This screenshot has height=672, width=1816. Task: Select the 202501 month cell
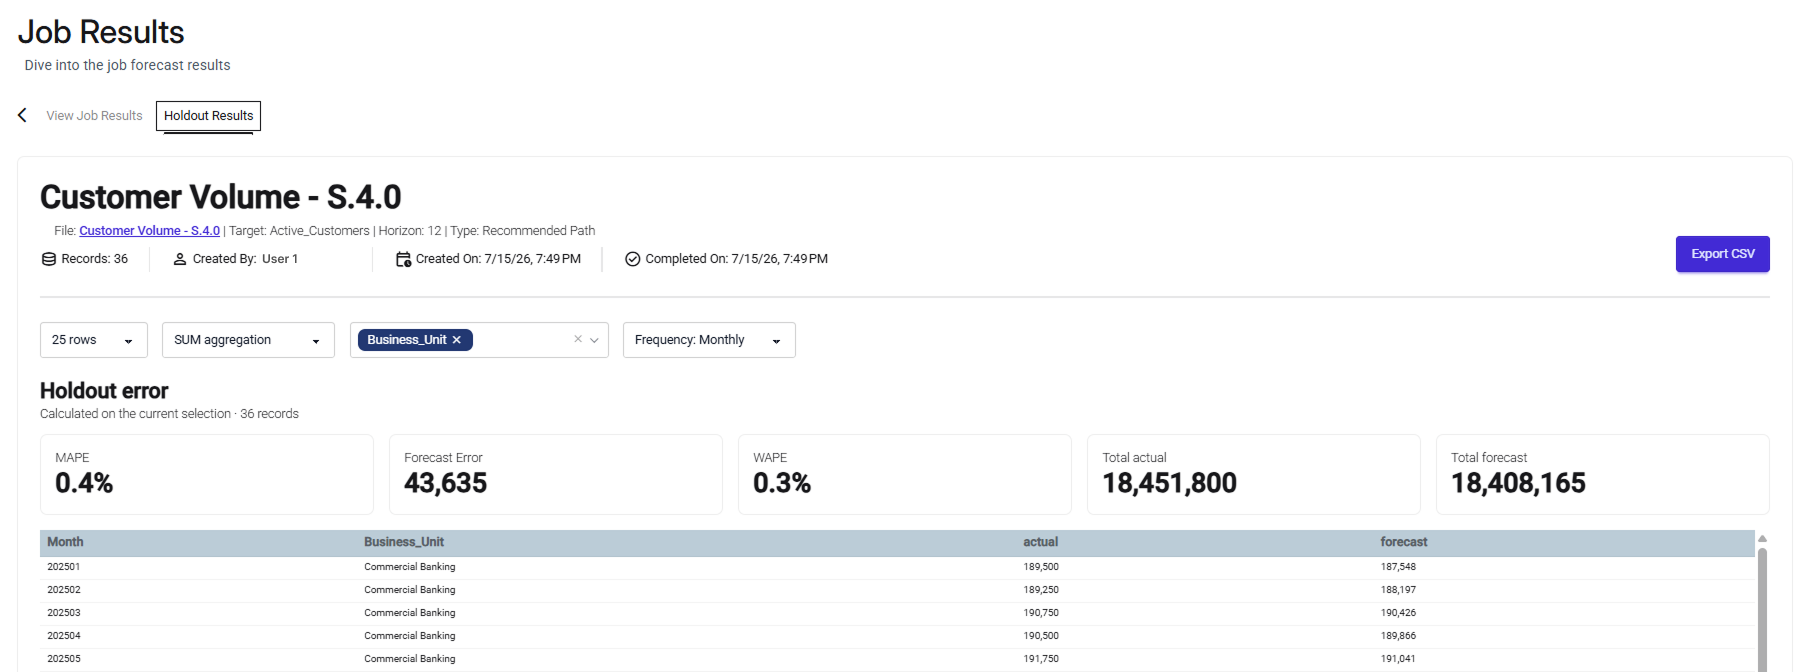[64, 567]
